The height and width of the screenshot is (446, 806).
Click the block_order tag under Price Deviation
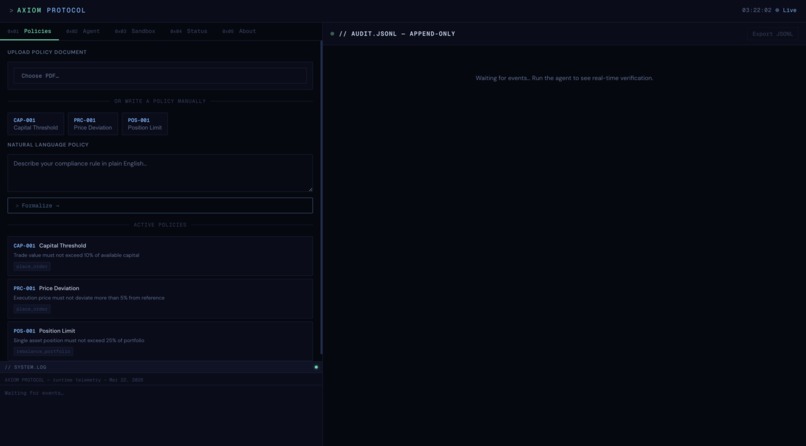(x=32, y=309)
